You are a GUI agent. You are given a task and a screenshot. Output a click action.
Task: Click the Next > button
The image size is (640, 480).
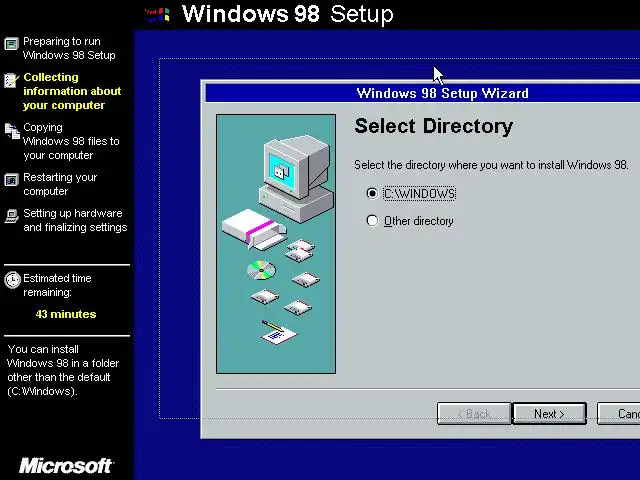click(549, 414)
